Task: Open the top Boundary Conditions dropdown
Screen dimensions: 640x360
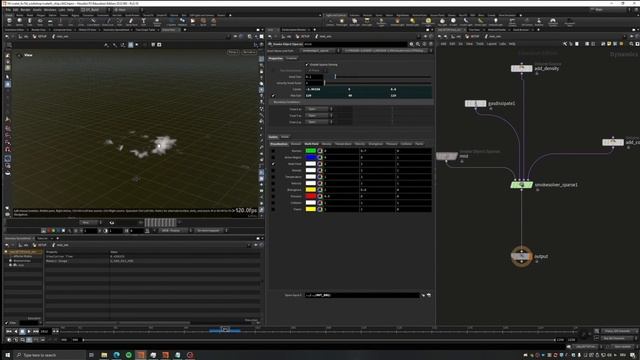Action: (x=319, y=109)
